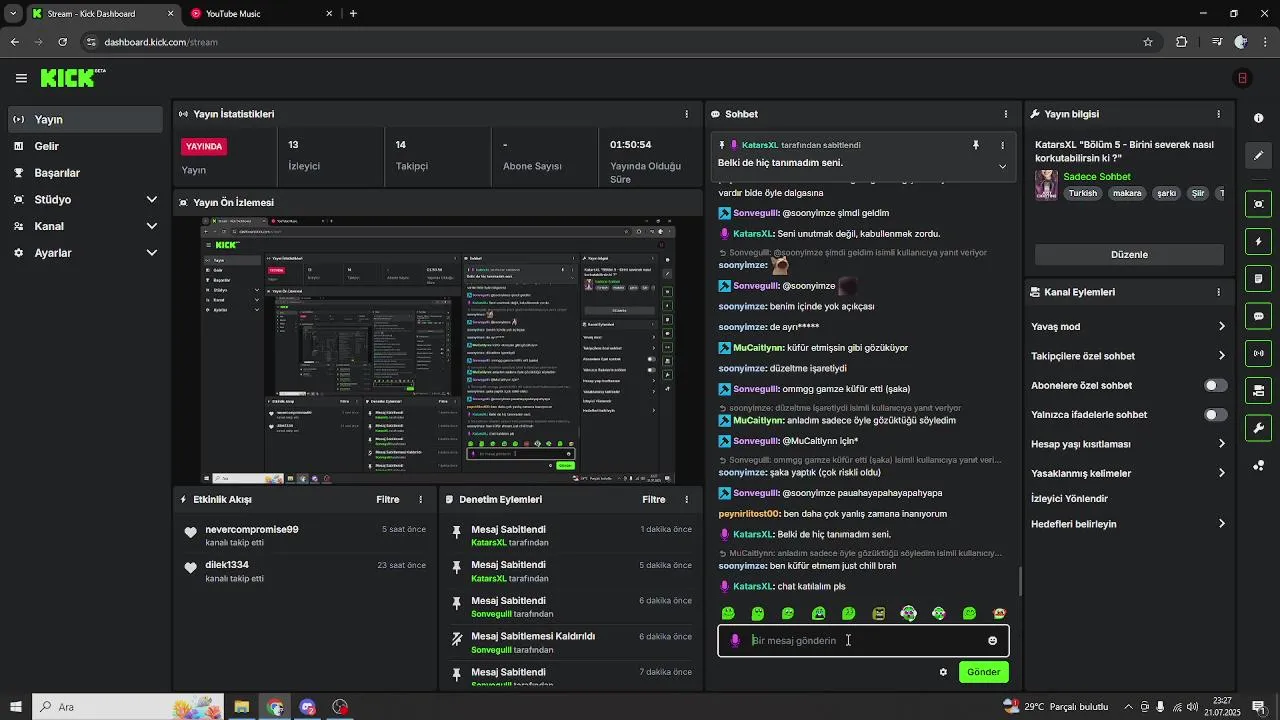
Task: Collapse the pinned message with chevron
Action: click(1002, 166)
